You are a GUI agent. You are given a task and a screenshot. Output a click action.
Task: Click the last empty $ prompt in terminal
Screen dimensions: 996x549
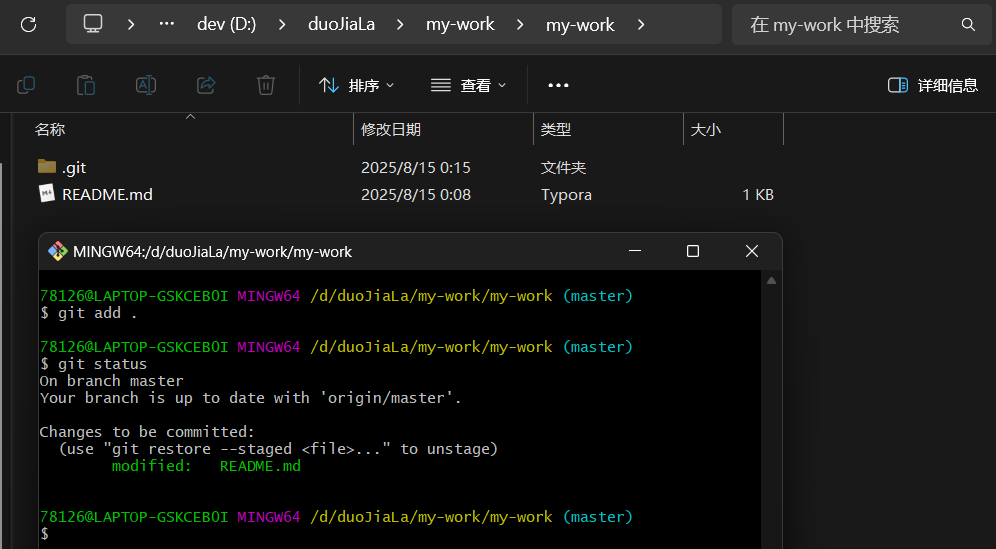44,534
